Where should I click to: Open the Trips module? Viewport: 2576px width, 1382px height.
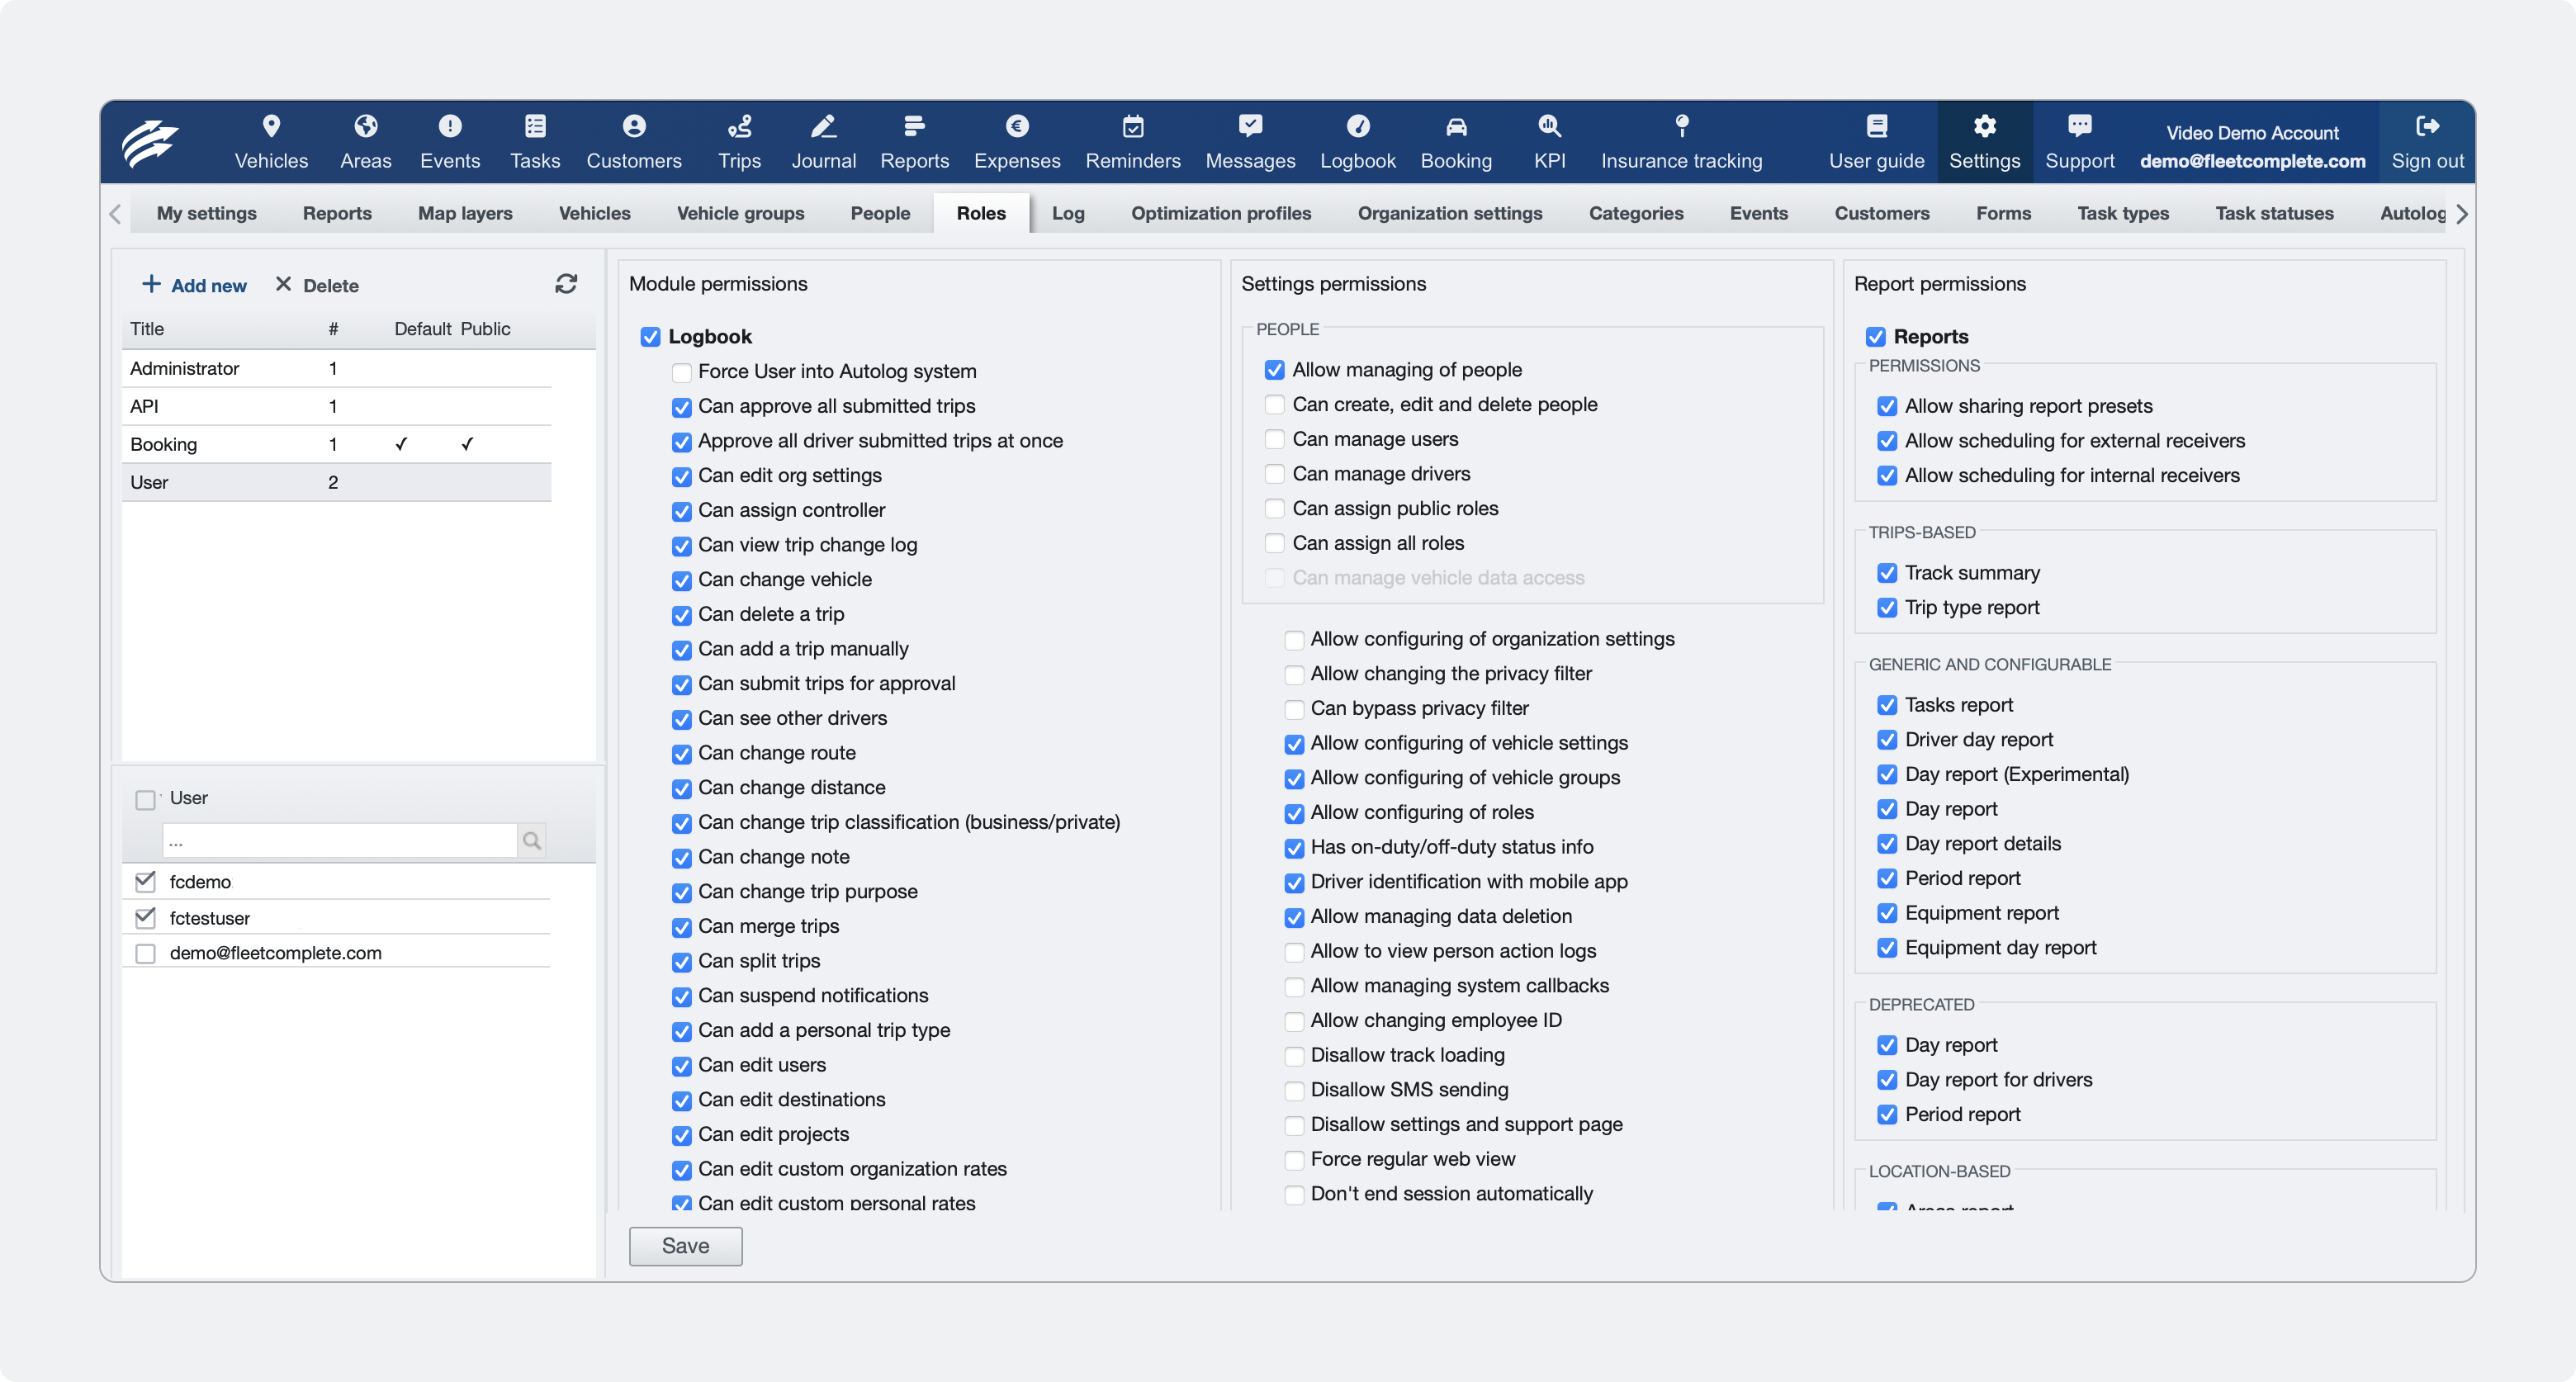739,141
